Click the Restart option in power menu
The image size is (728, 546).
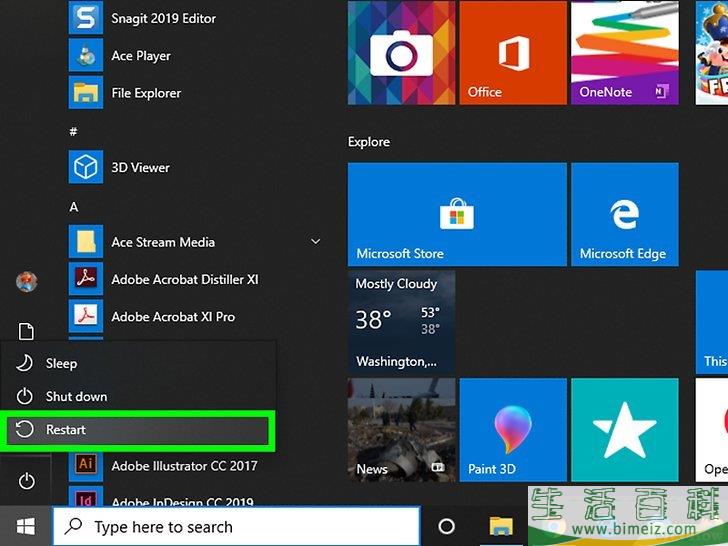coord(138,430)
